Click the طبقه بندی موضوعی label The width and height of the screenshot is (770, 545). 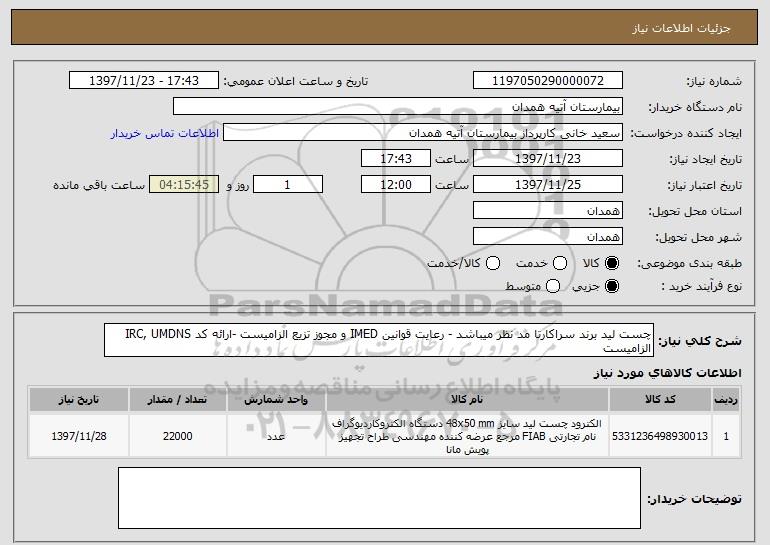(x=689, y=264)
